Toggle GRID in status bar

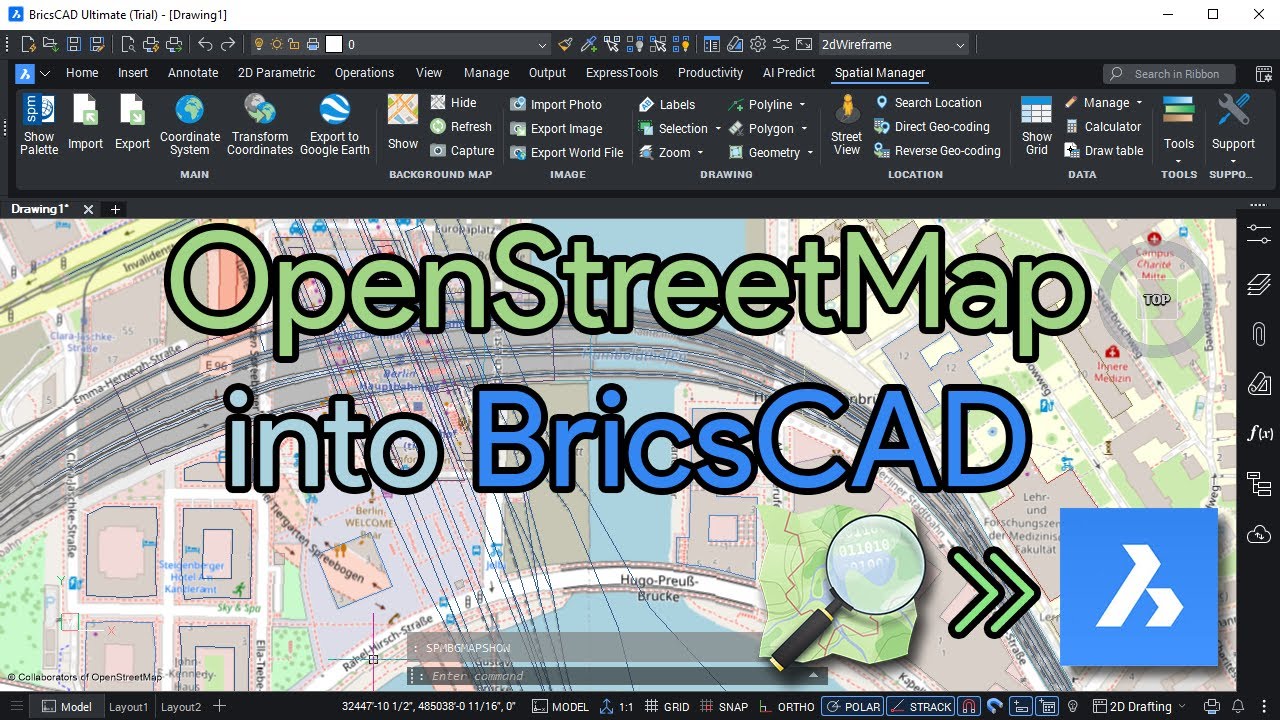click(667, 706)
